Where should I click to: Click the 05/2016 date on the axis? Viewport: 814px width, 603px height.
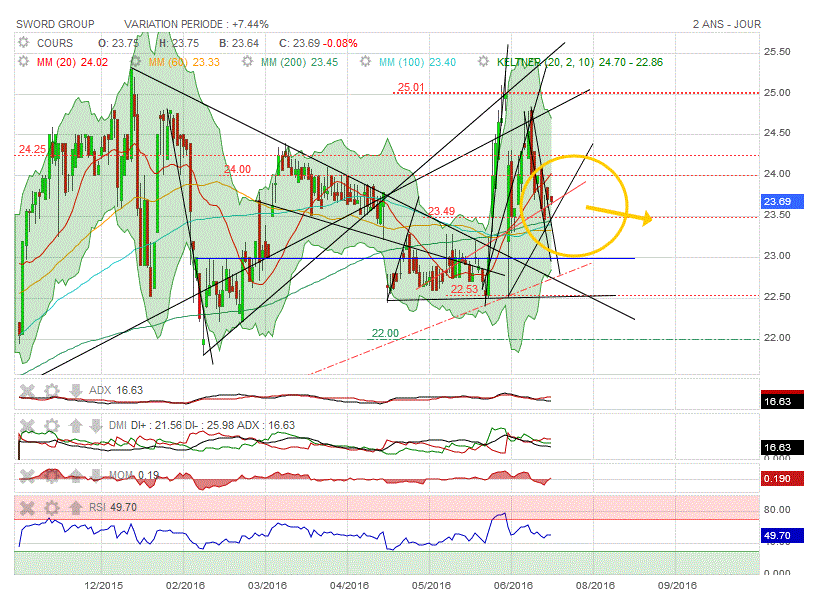coord(431,586)
